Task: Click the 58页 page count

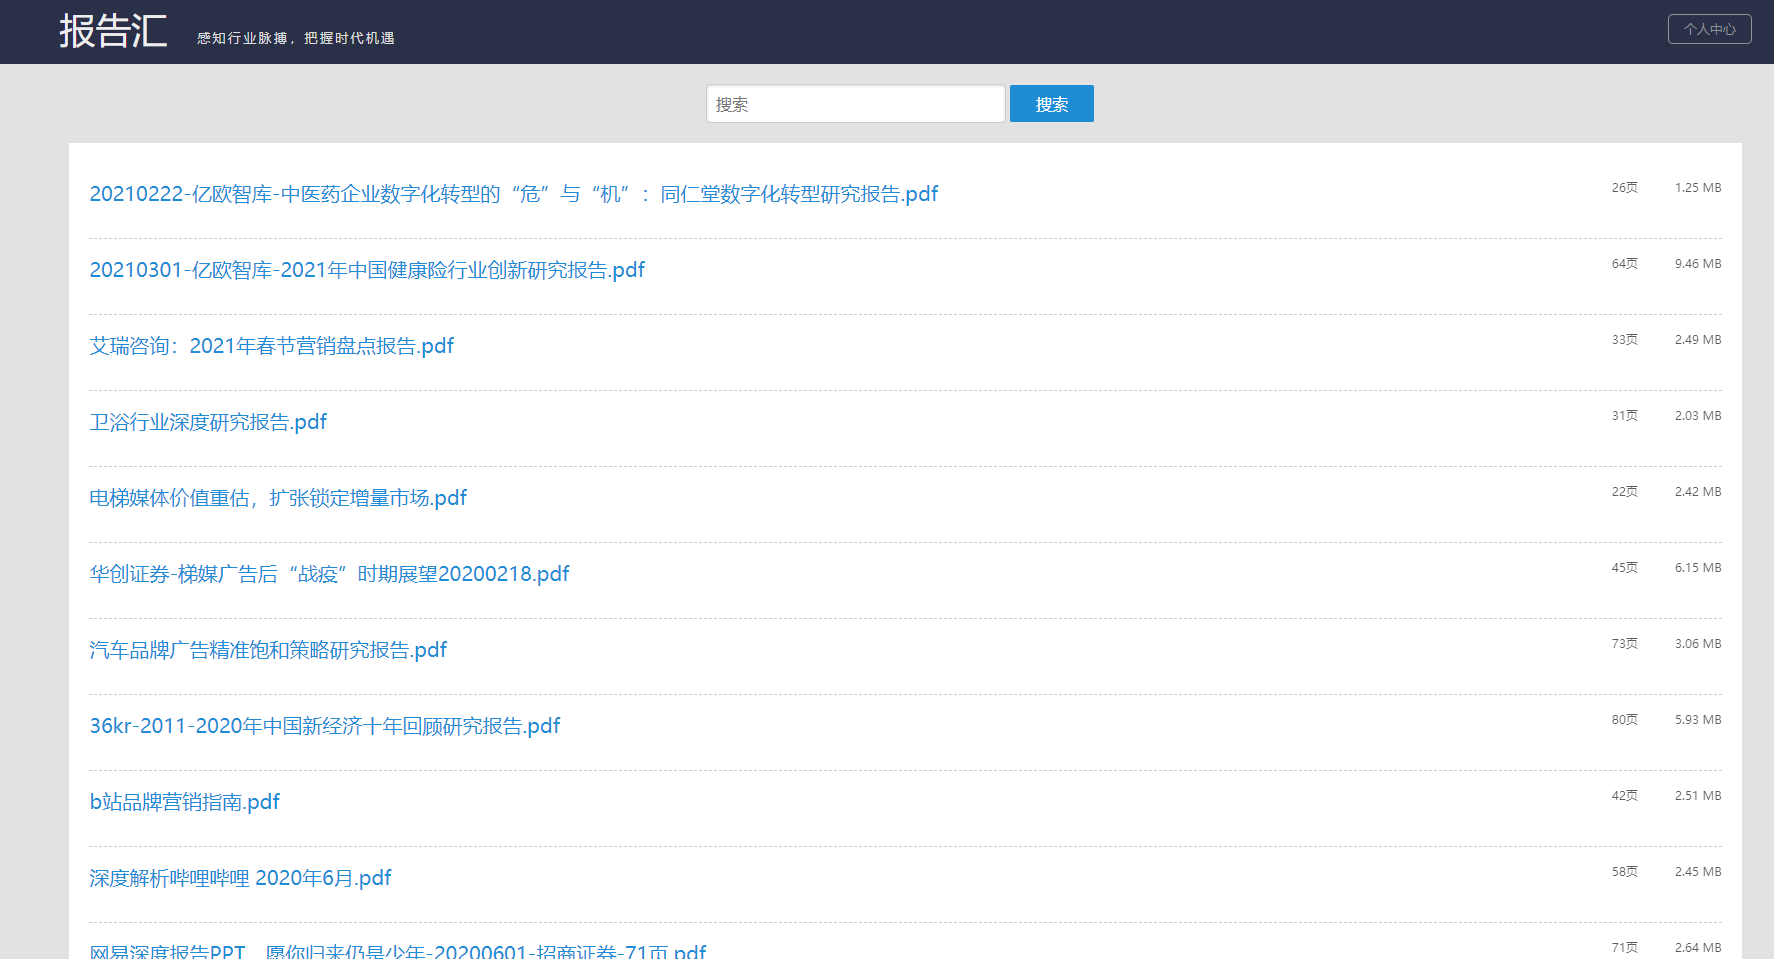Action: [x=1624, y=872]
